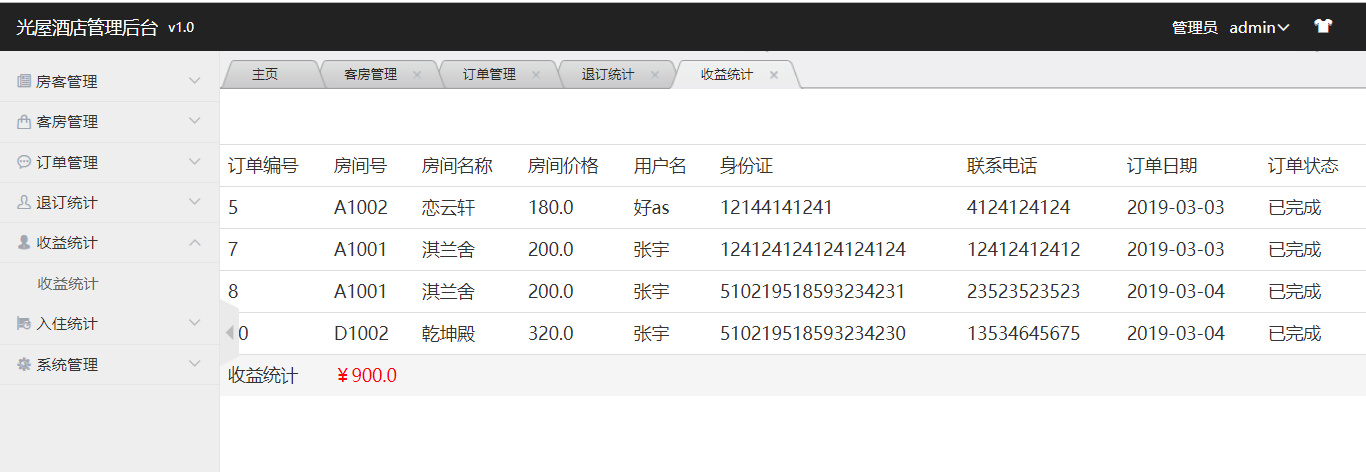Click price 320.0
The image size is (1366, 472).
551,334
